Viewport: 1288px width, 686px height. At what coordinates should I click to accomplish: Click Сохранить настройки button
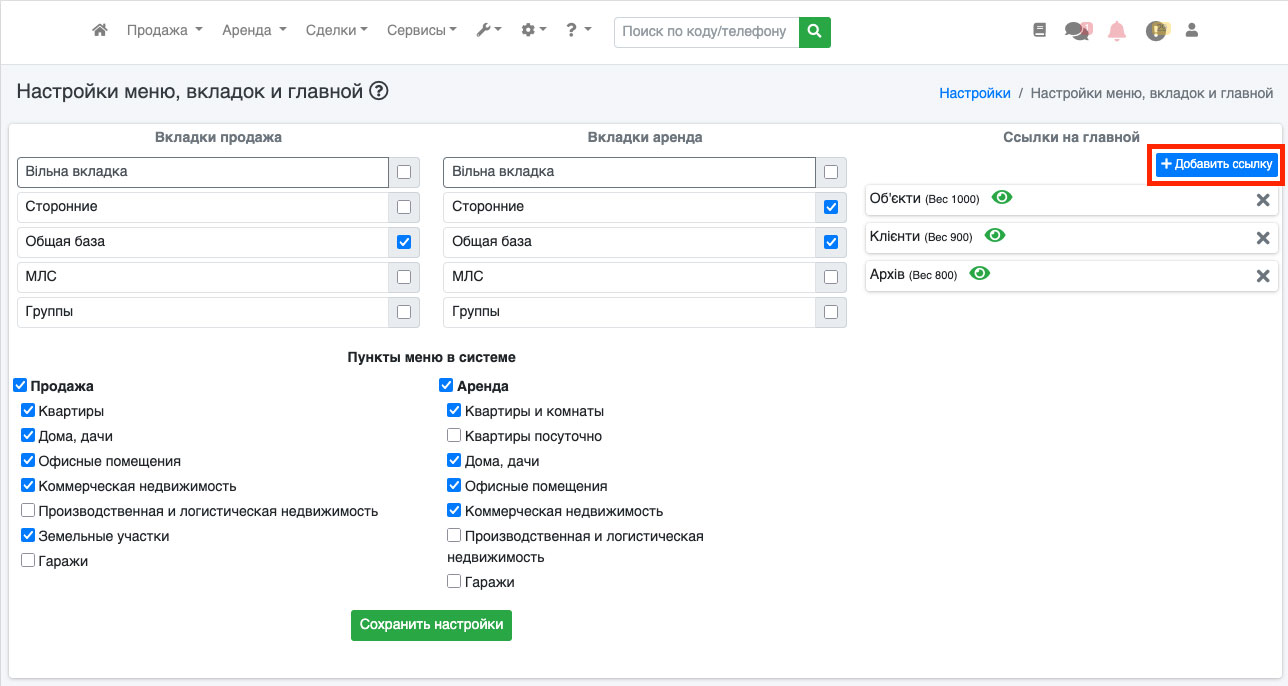point(431,625)
